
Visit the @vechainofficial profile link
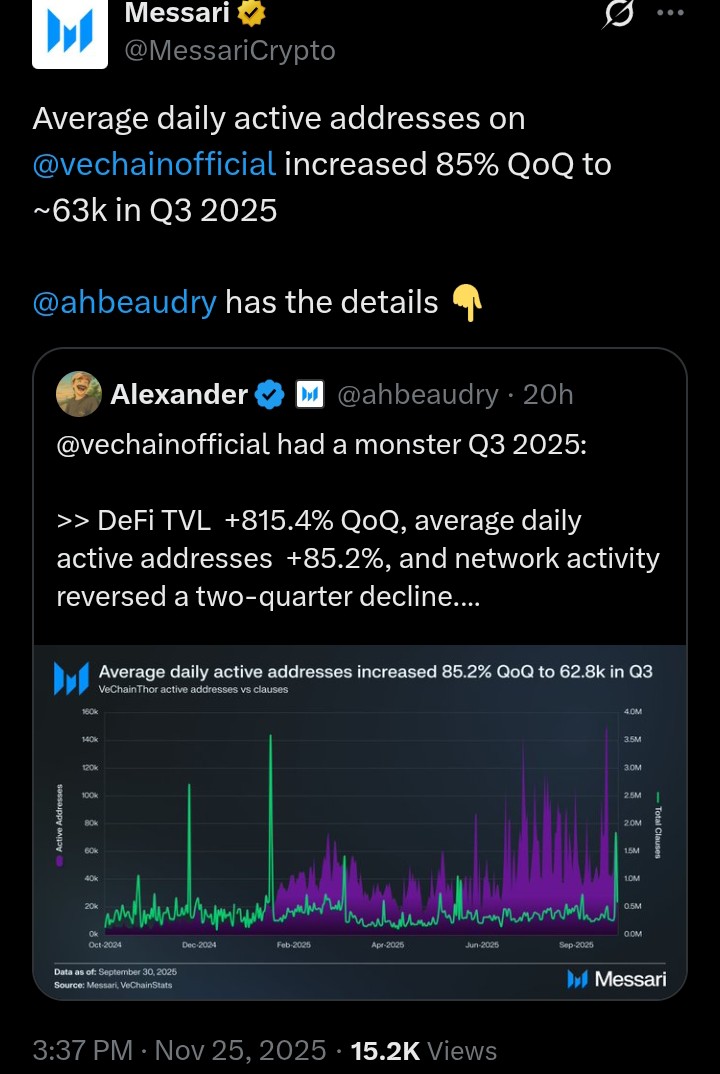[x=155, y=164]
